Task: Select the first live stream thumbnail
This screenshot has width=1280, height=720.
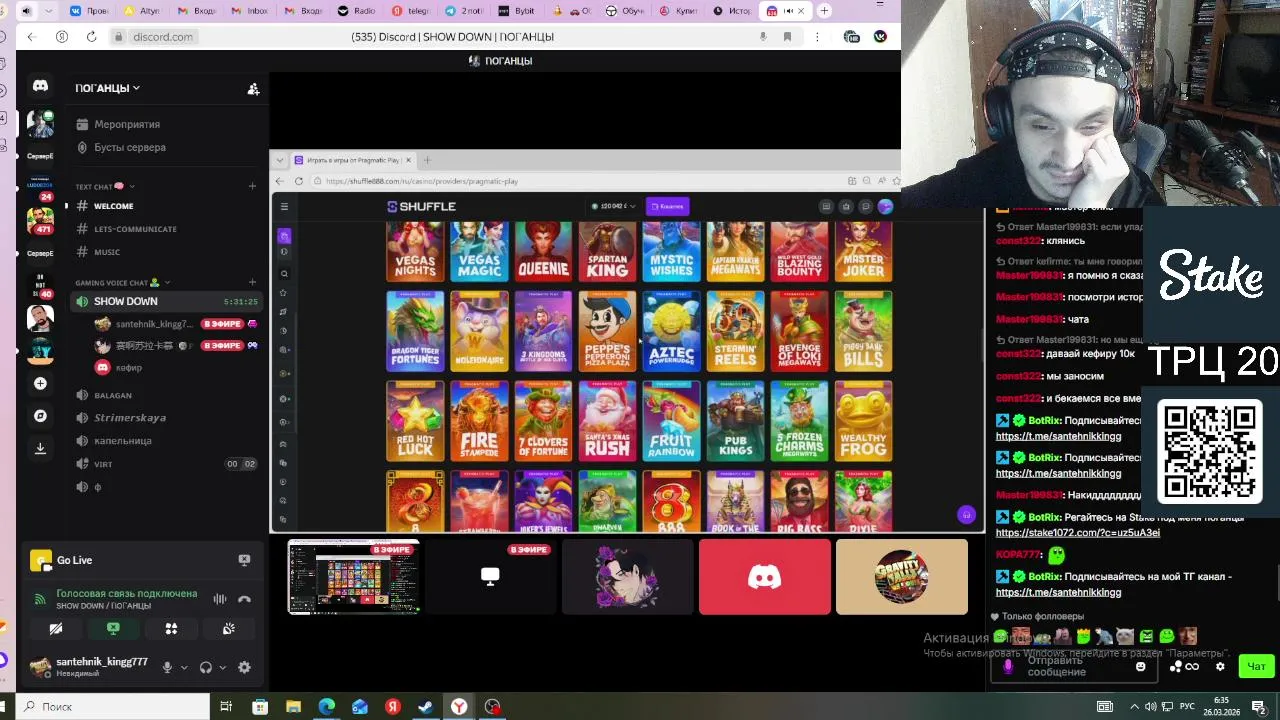Action: [354, 577]
